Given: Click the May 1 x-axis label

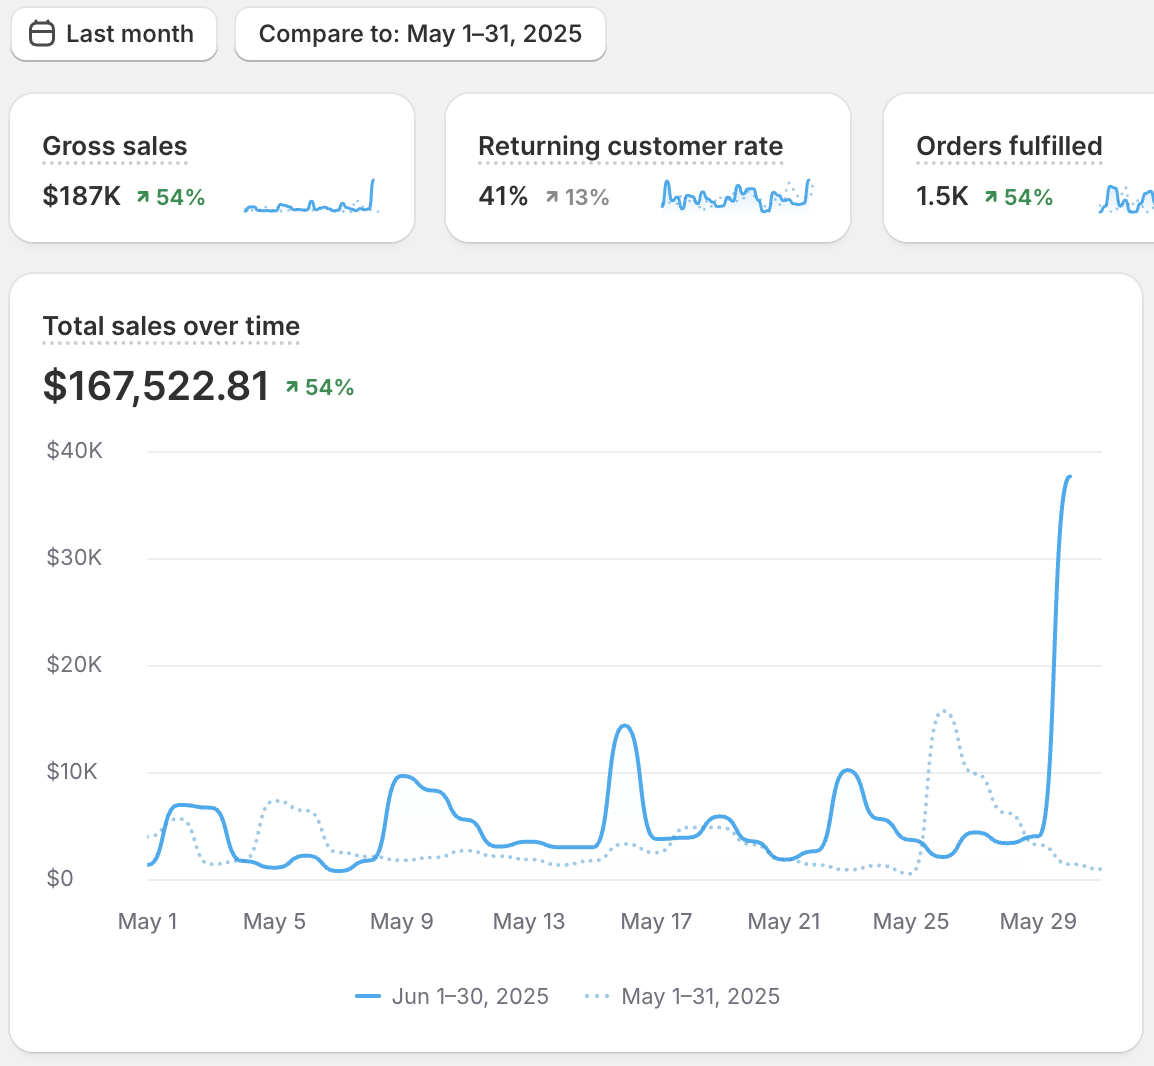Looking at the screenshot, I should pos(147,921).
